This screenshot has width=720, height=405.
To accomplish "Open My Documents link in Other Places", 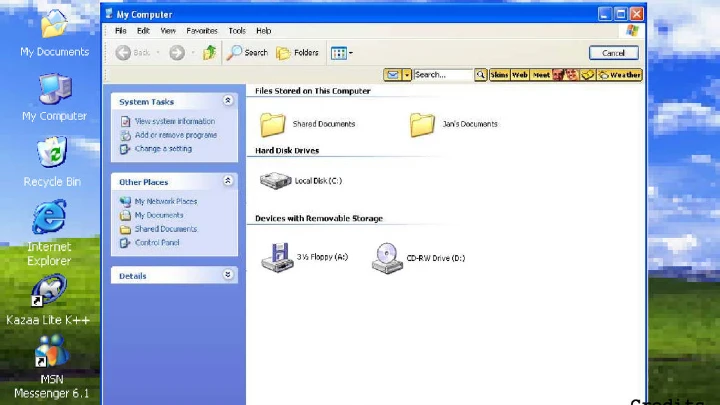I will point(159,215).
